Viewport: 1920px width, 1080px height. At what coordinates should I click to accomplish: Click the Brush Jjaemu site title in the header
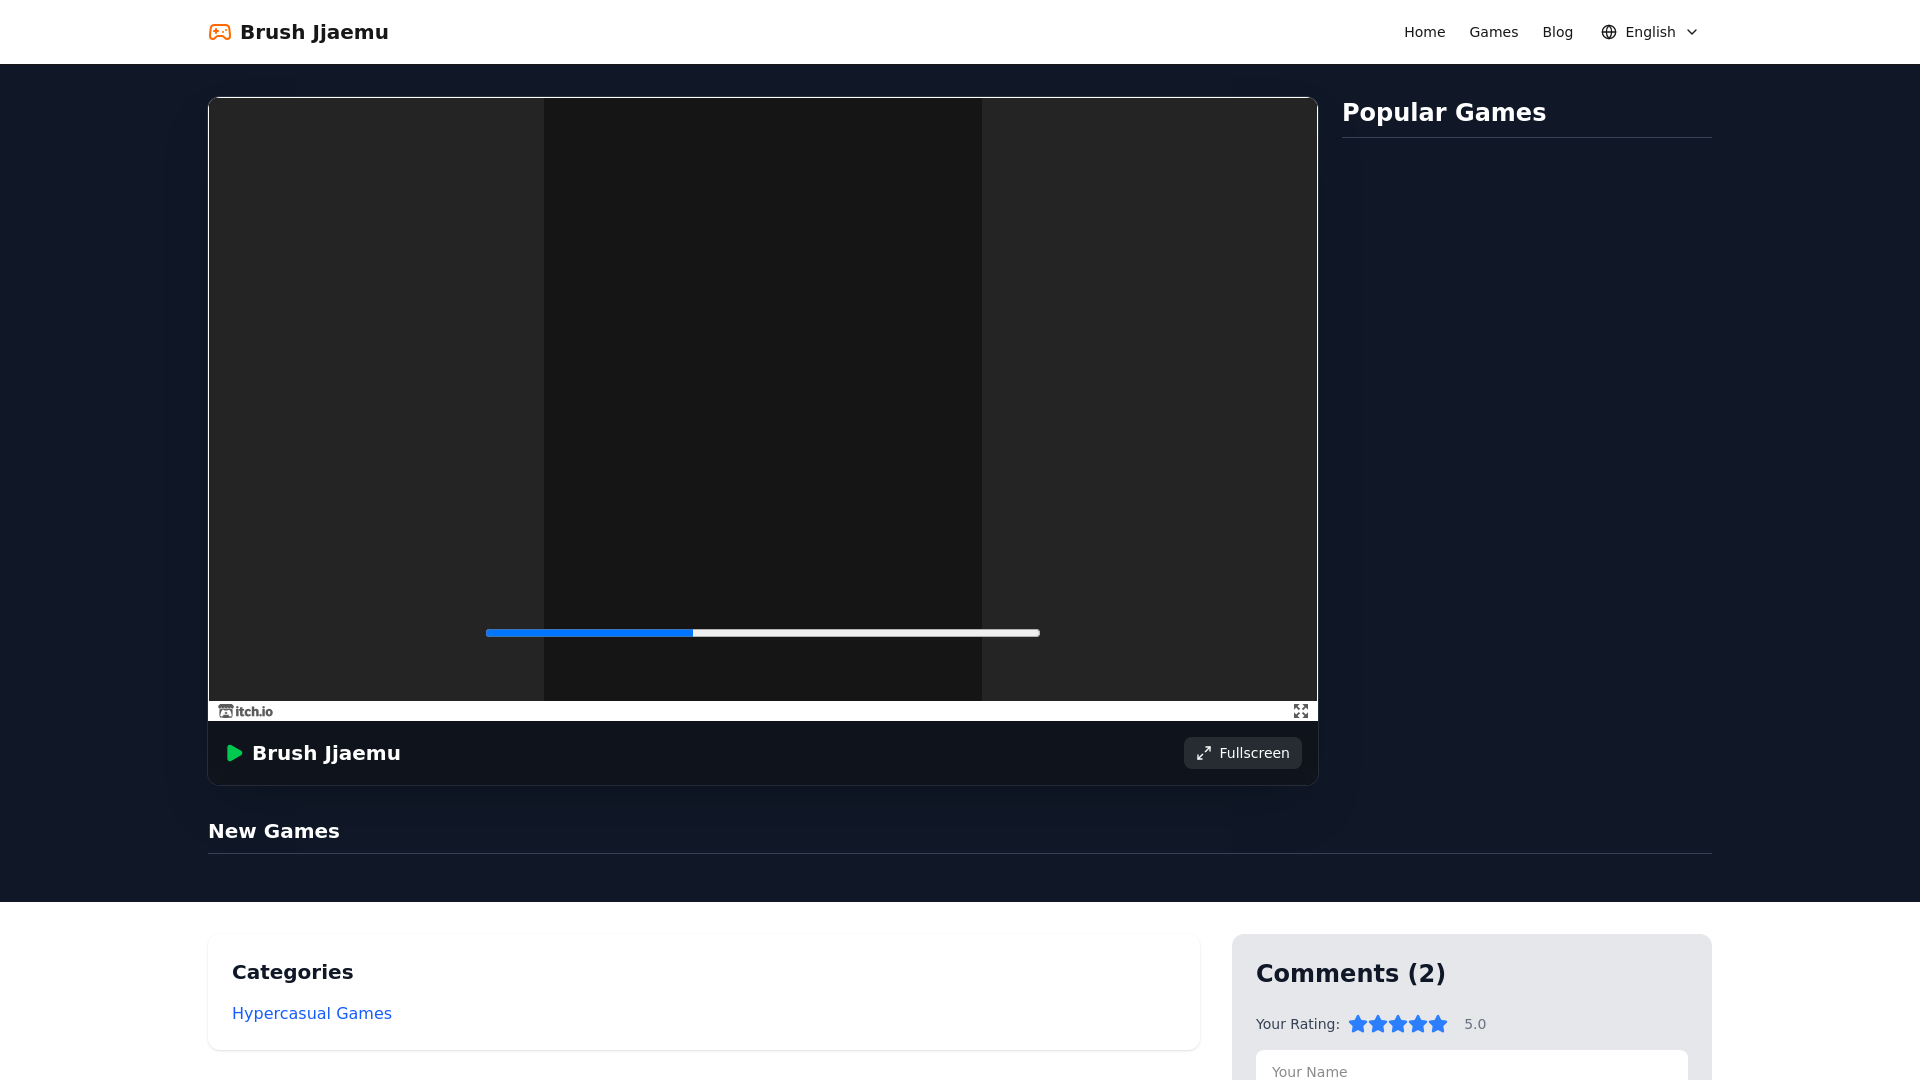pos(314,32)
